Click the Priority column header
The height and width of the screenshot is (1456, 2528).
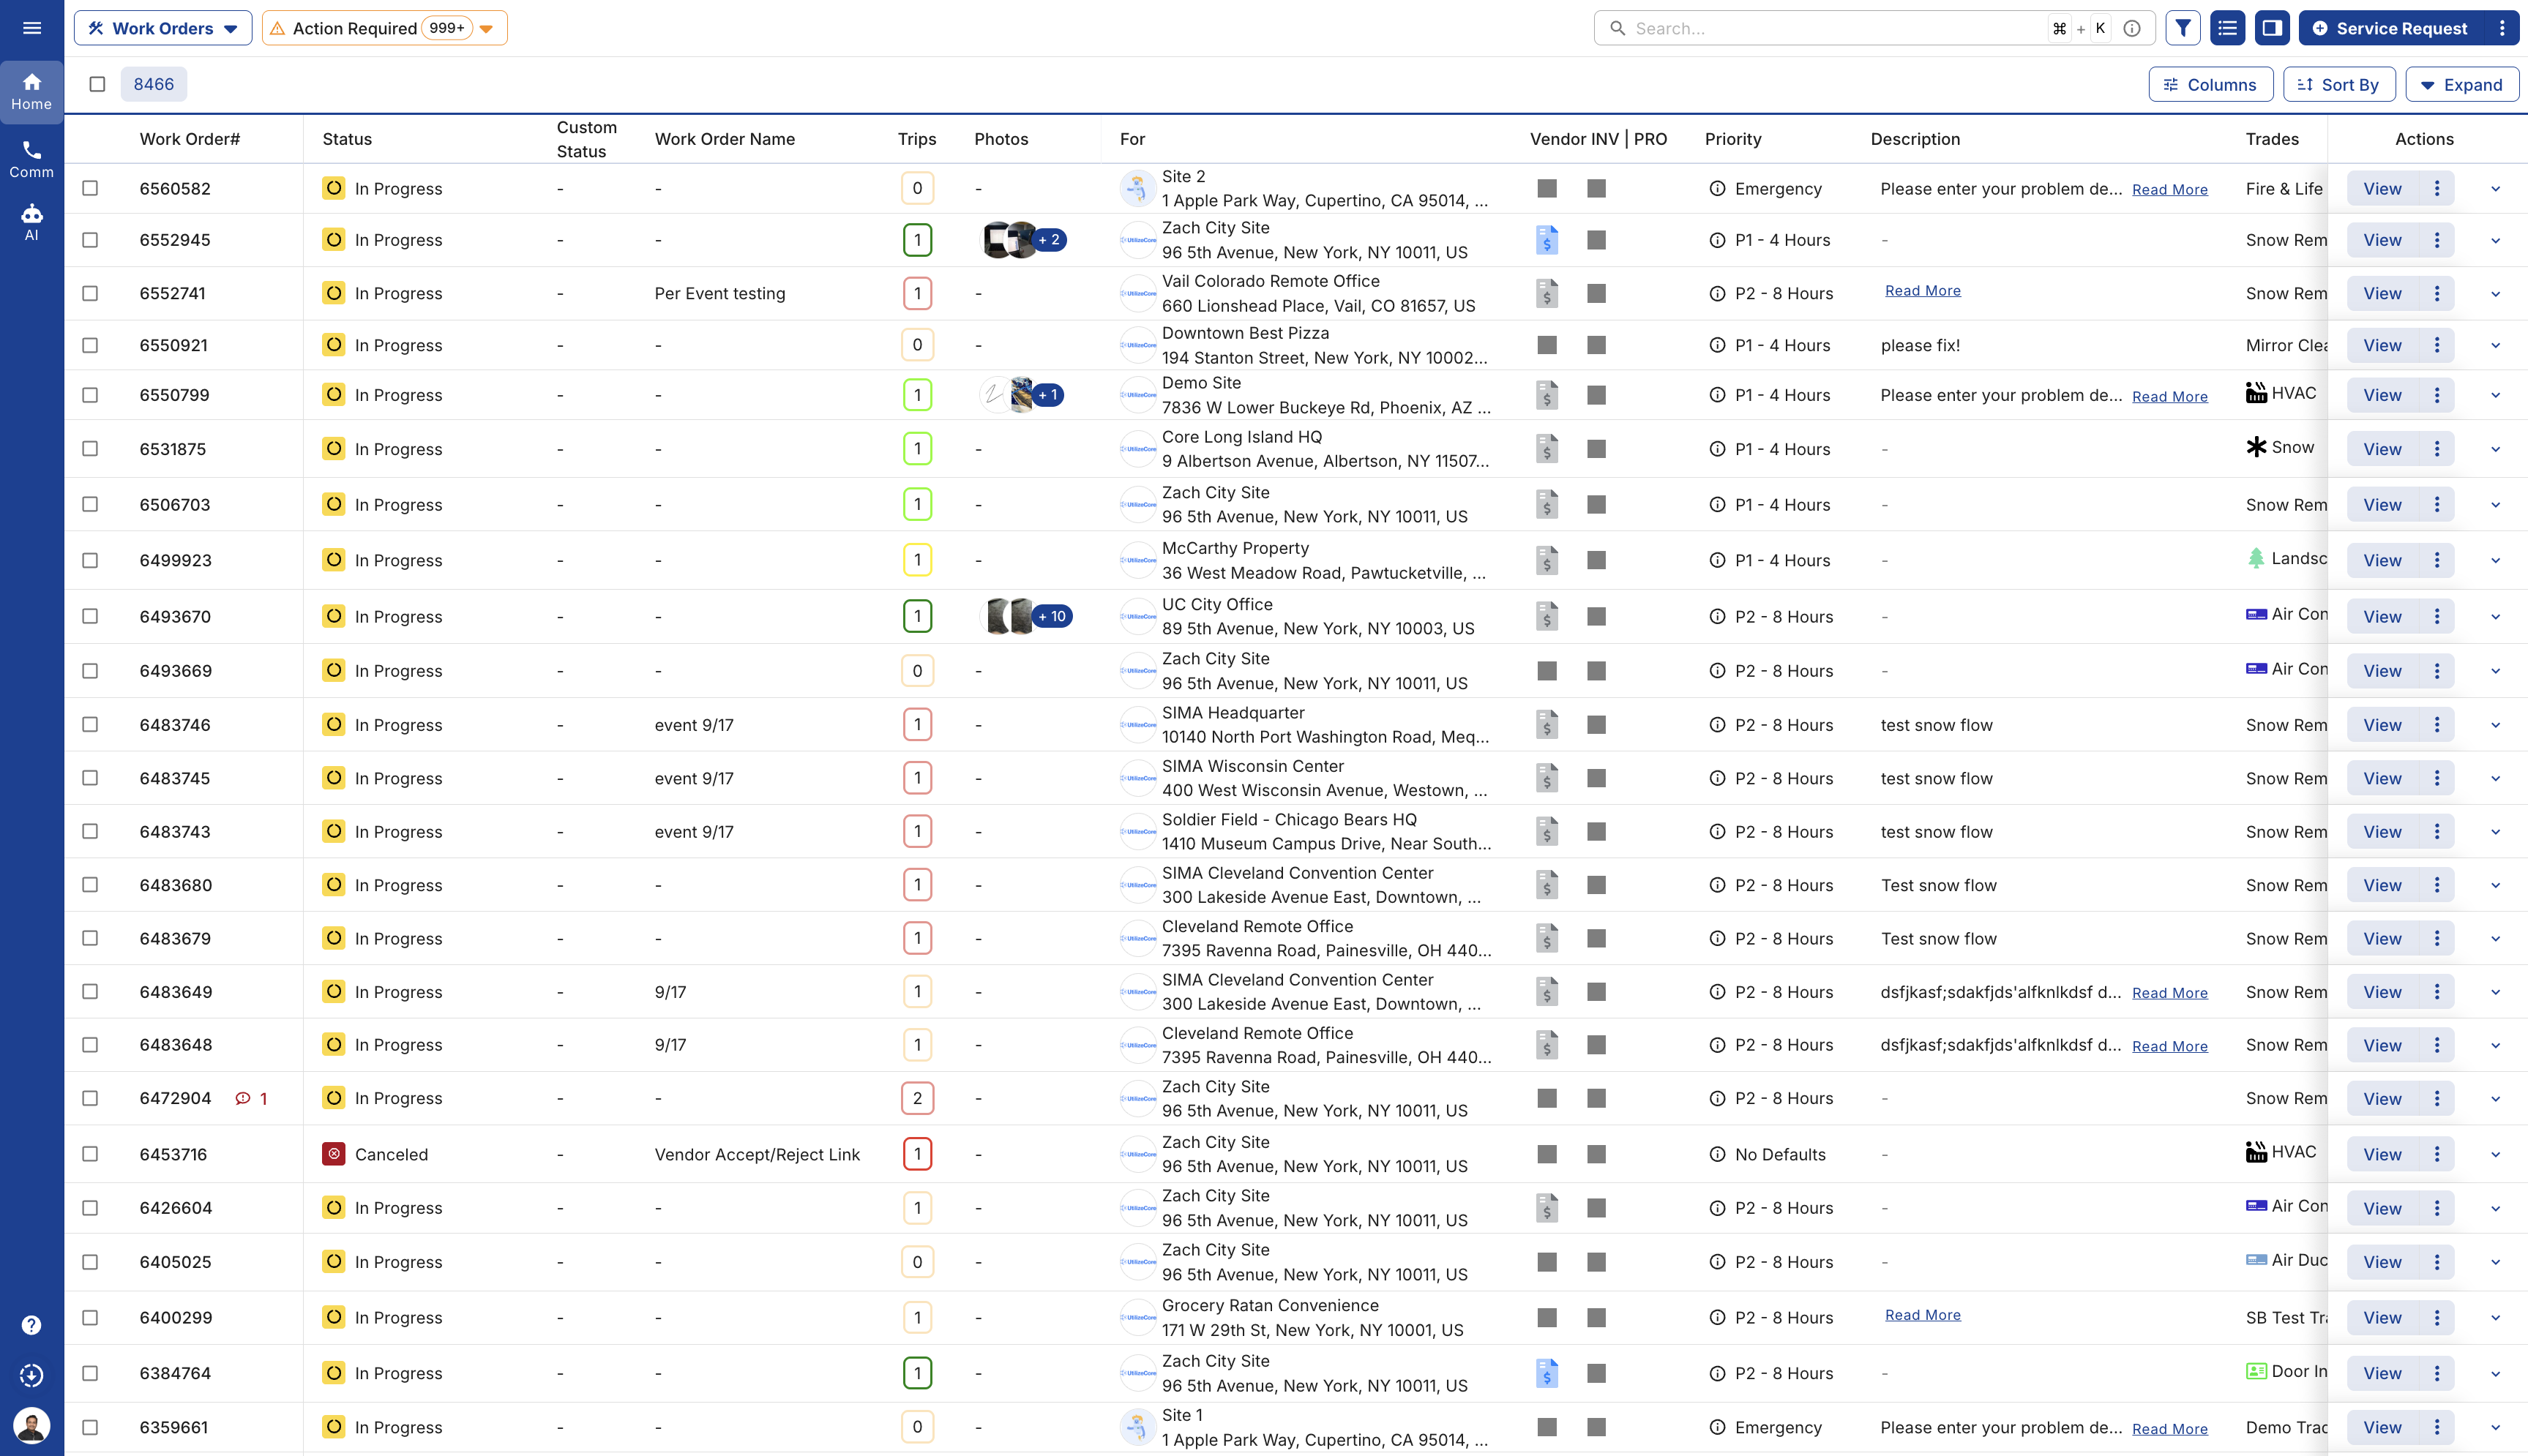[x=1733, y=139]
